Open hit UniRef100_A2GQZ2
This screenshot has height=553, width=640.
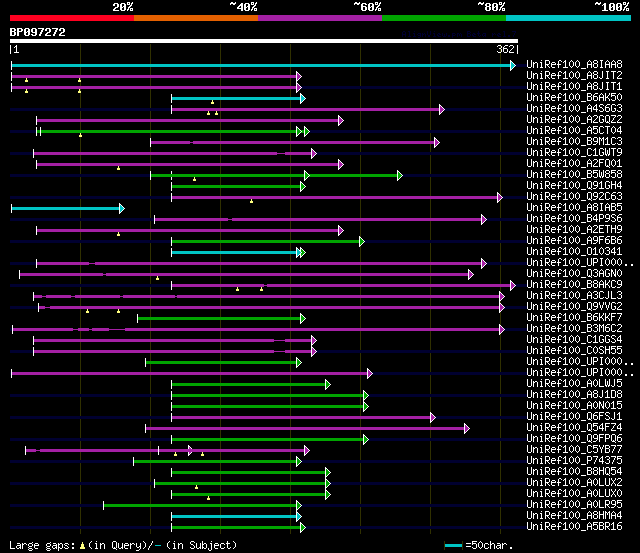(574, 120)
